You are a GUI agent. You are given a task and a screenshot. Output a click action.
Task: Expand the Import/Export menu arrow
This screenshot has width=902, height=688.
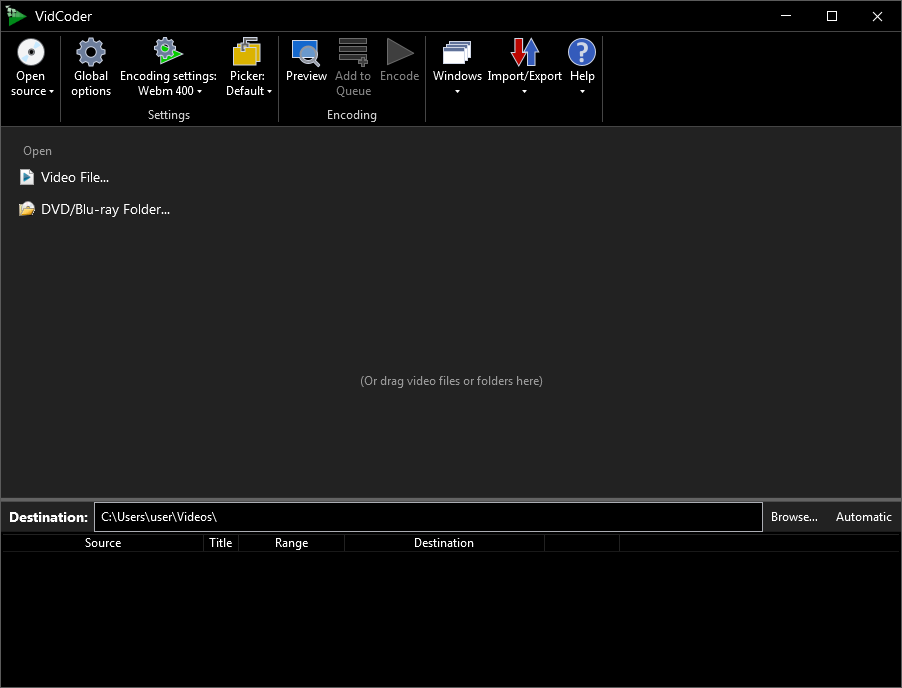[x=525, y=91]
